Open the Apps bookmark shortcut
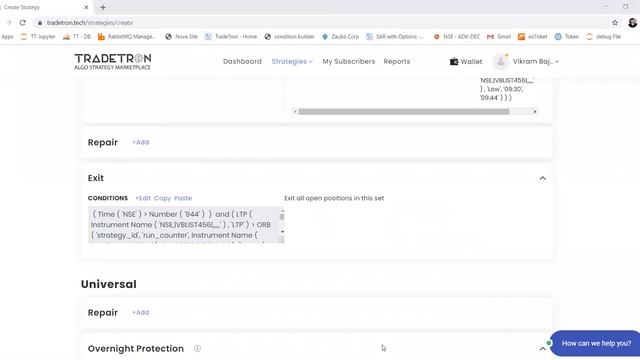Screen dimensions: 640x360 point(7,37)
